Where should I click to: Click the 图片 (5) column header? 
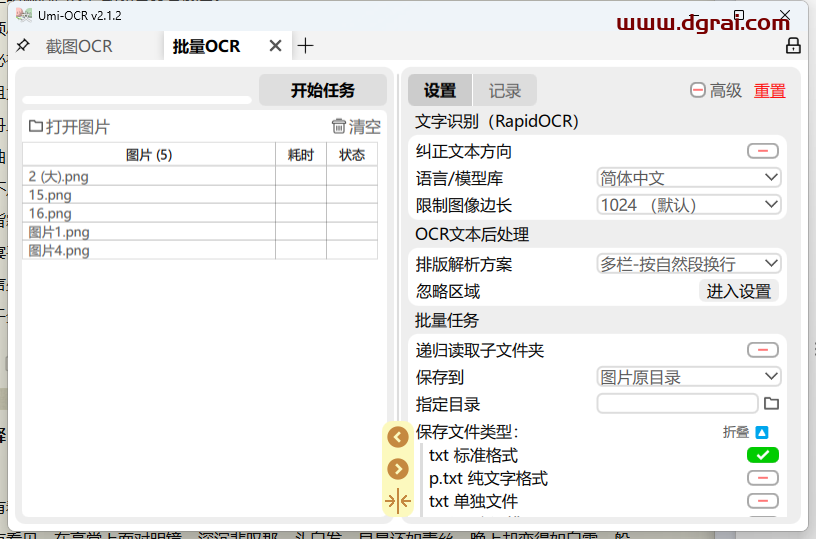pos(149,155)
